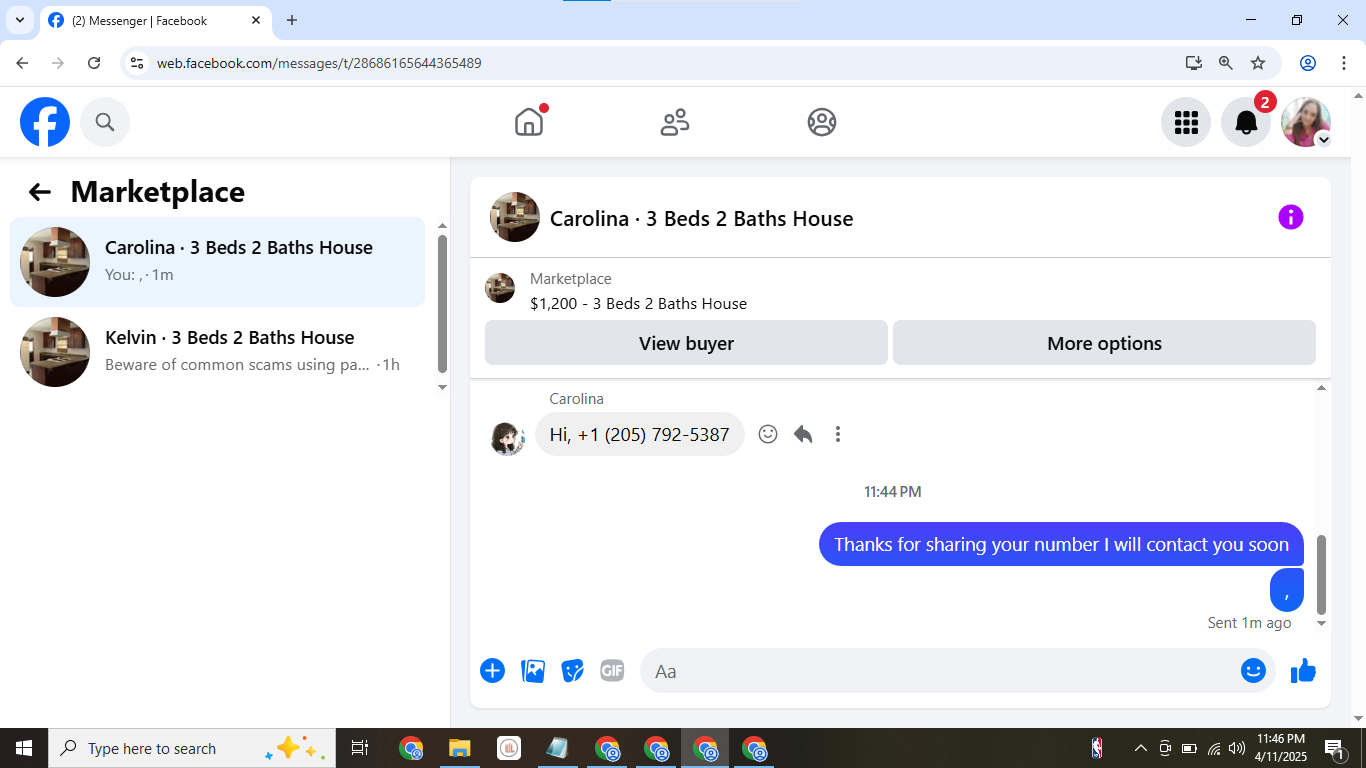Show hidden tray icons chevron
Image resolution: width=1366 pixels, height=768 pixels.
click(x=1140, y=748)
